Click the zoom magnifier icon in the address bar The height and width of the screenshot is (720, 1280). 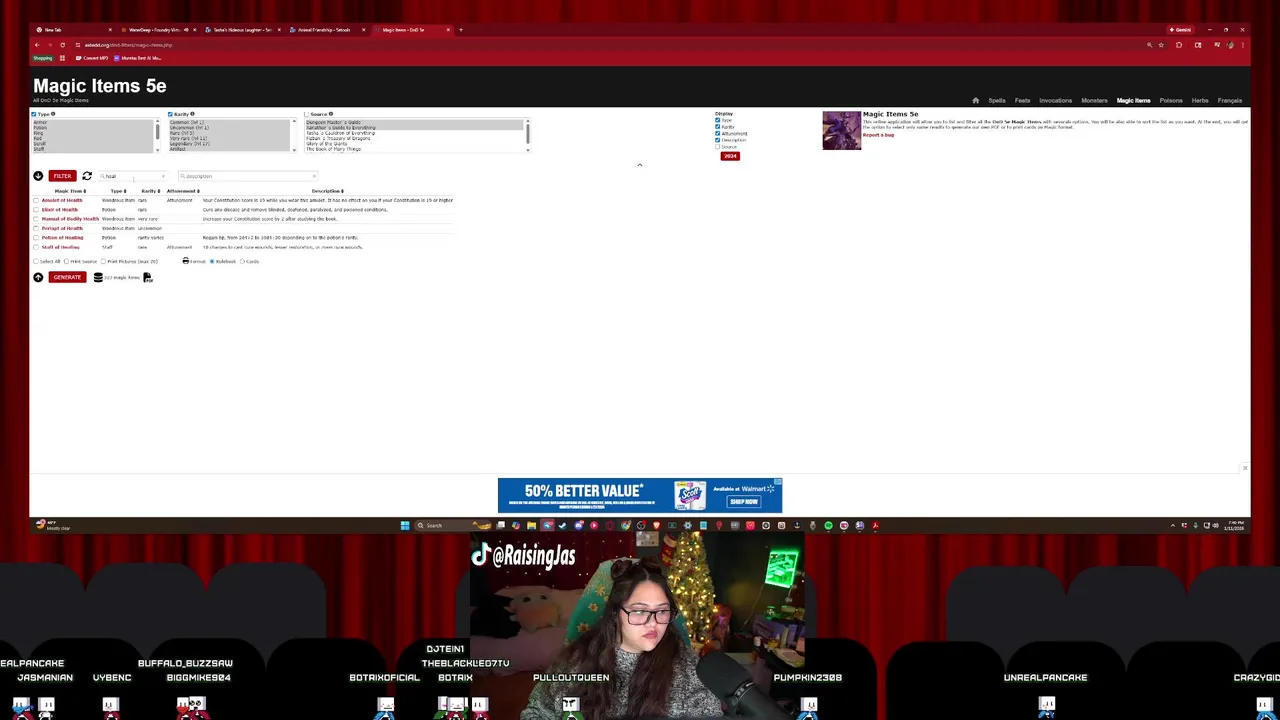(x=1149, y=45)
